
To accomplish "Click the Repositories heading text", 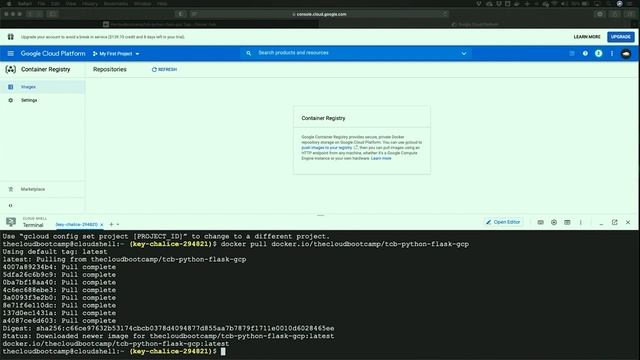I will pos(110,69).
